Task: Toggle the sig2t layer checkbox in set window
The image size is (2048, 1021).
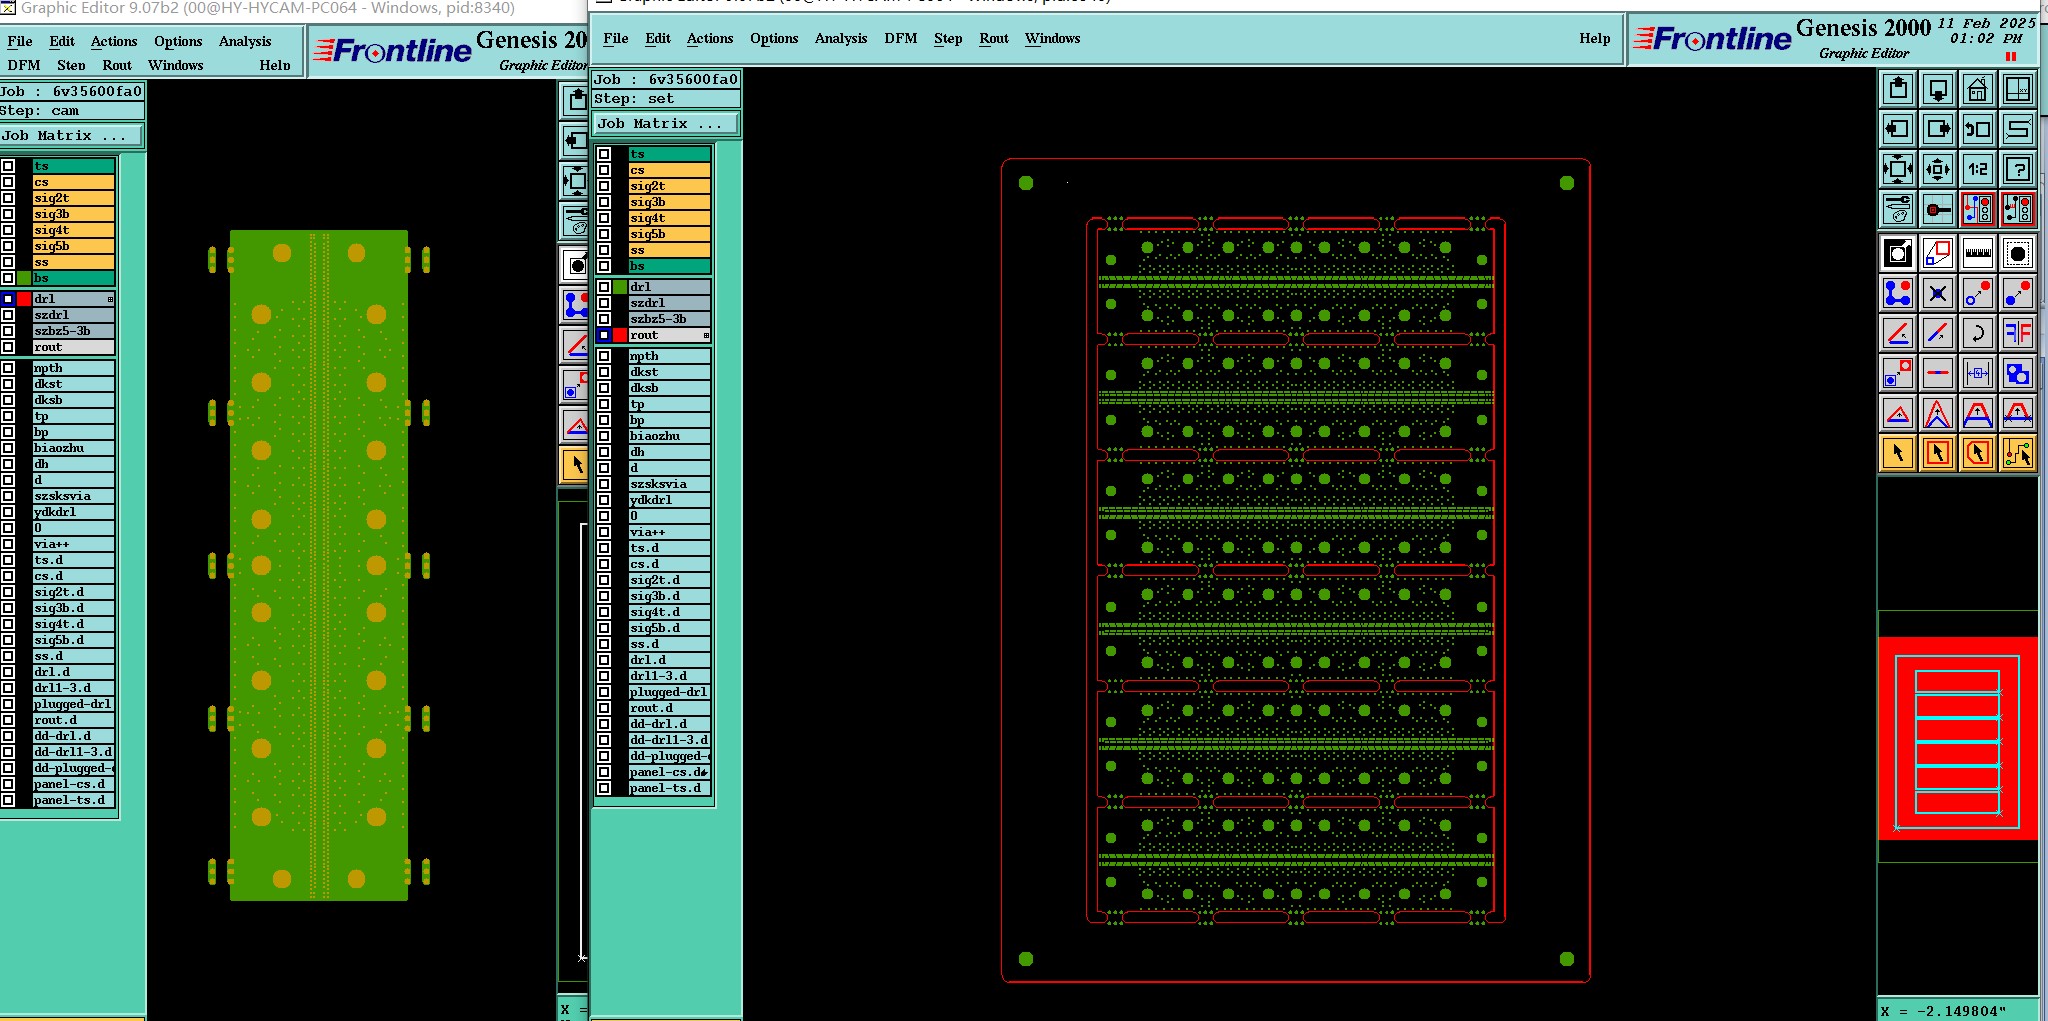Action: pos(604,186)
